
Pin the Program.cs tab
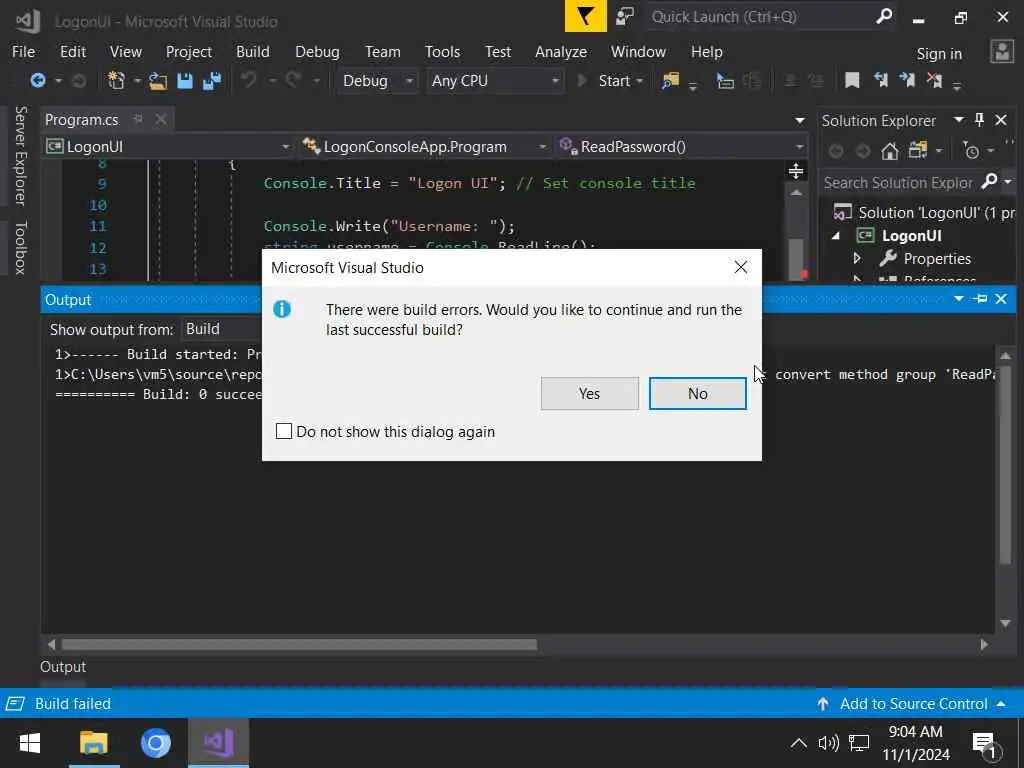click(x=138, y=119)
